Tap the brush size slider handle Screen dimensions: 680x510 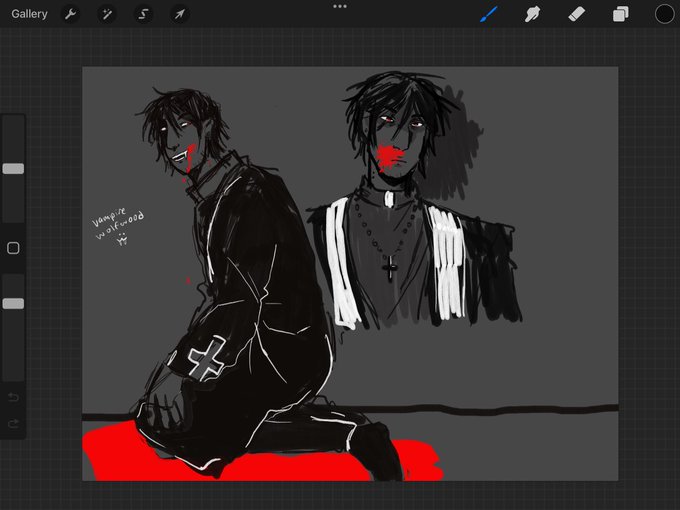point(13,169)
